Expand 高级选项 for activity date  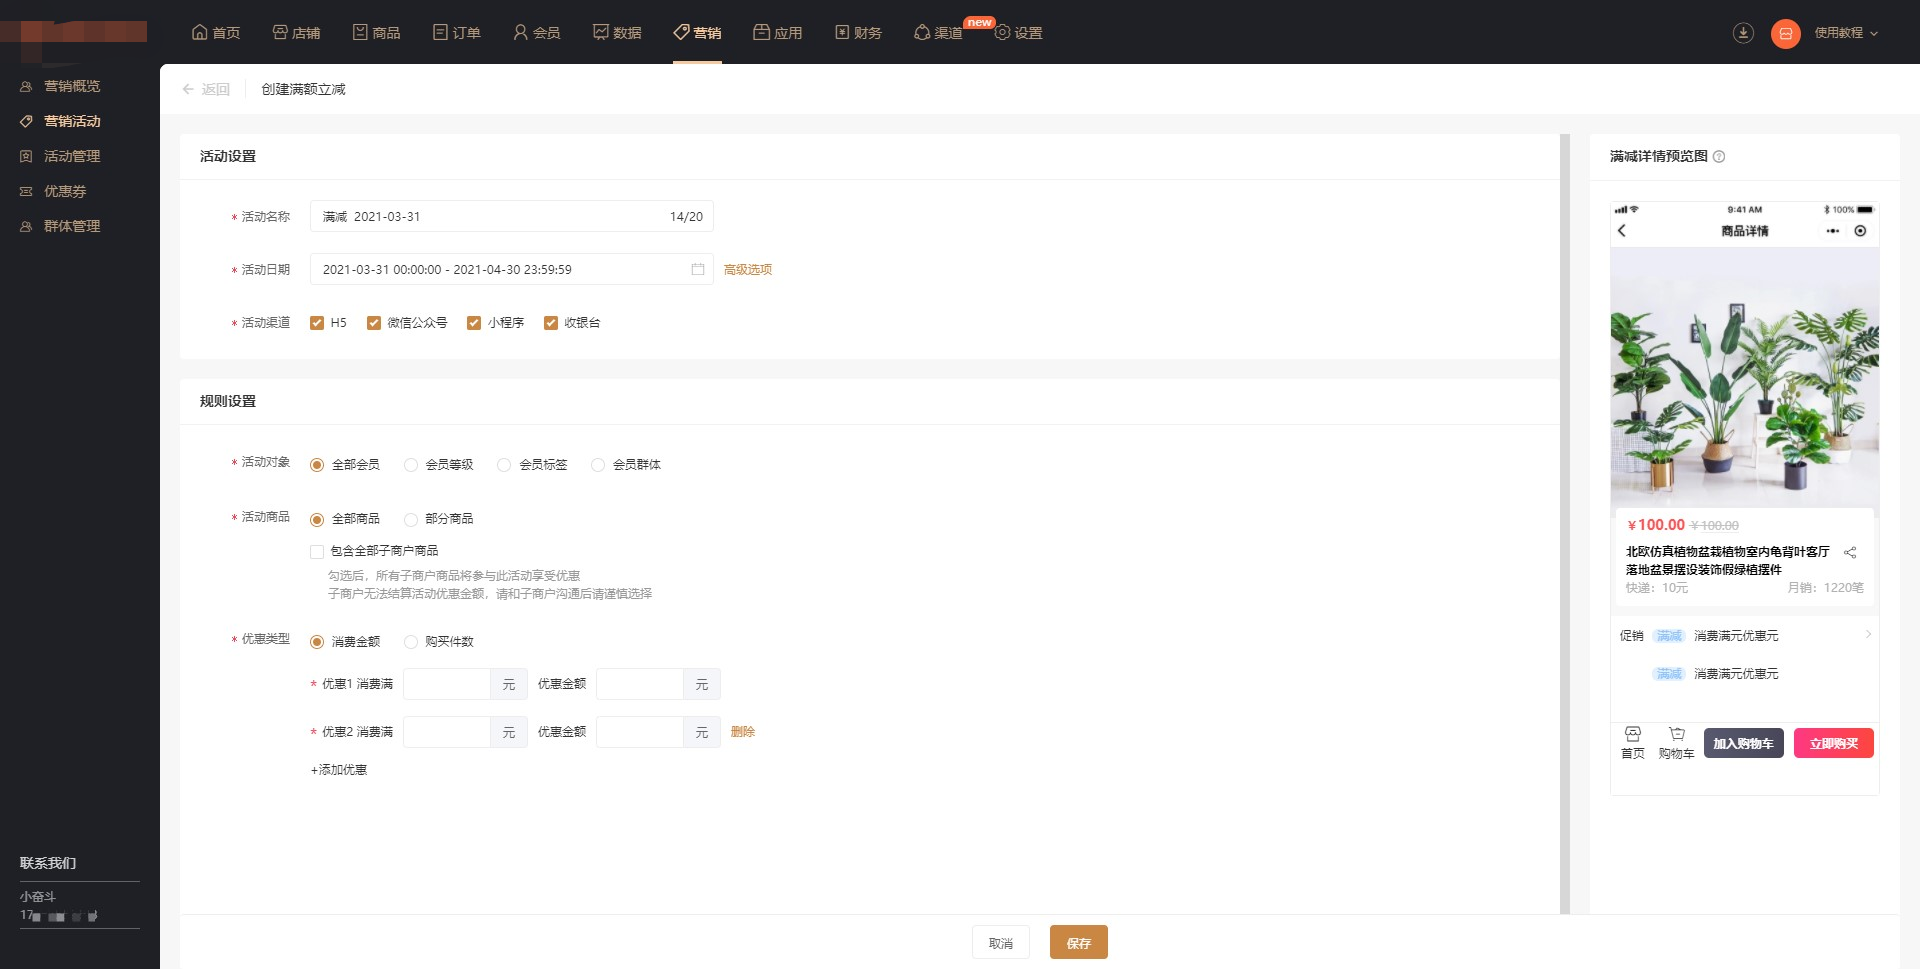[747, 270]
